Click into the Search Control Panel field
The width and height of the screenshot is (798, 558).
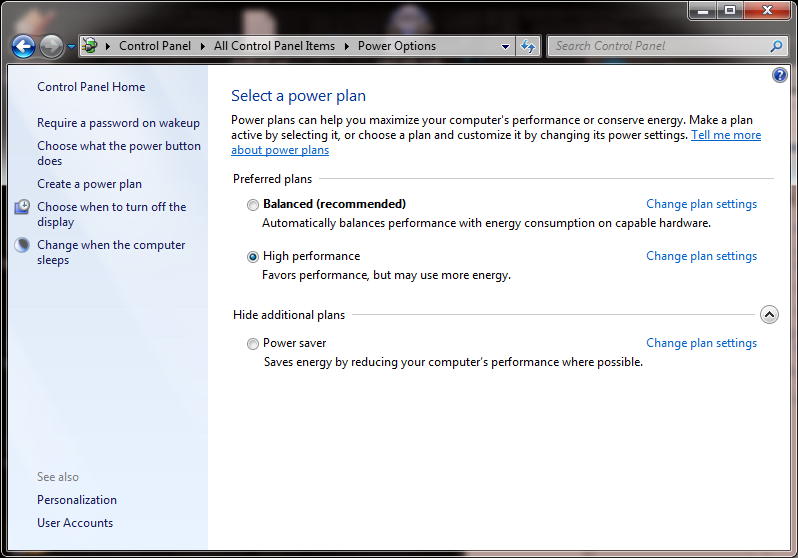click(655, 46)
